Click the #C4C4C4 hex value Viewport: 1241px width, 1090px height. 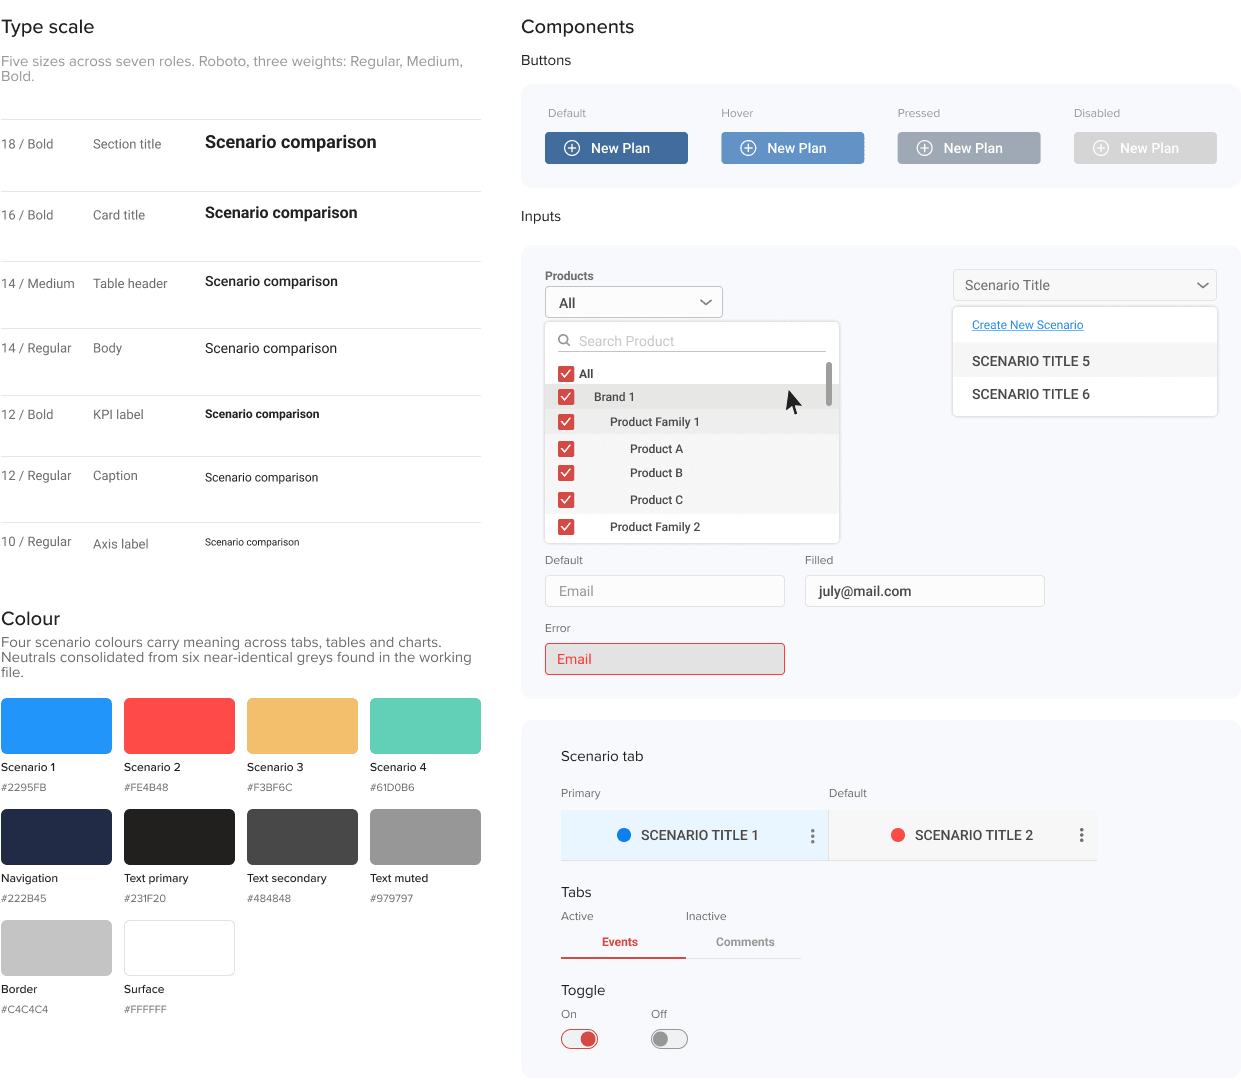click(x=25, y=1009)
